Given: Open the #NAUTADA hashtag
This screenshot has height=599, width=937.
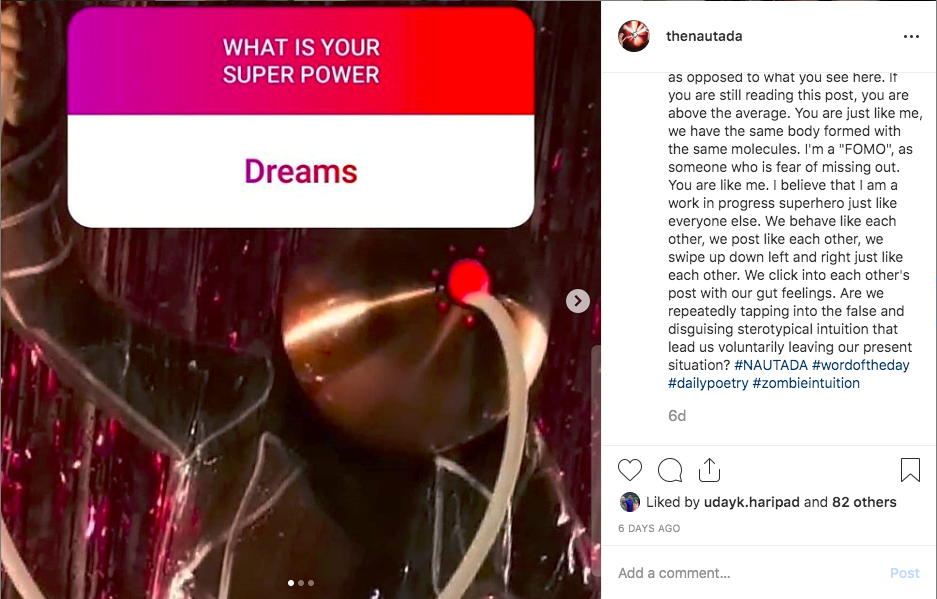Looking at the screenshot, I should point(770,365).
